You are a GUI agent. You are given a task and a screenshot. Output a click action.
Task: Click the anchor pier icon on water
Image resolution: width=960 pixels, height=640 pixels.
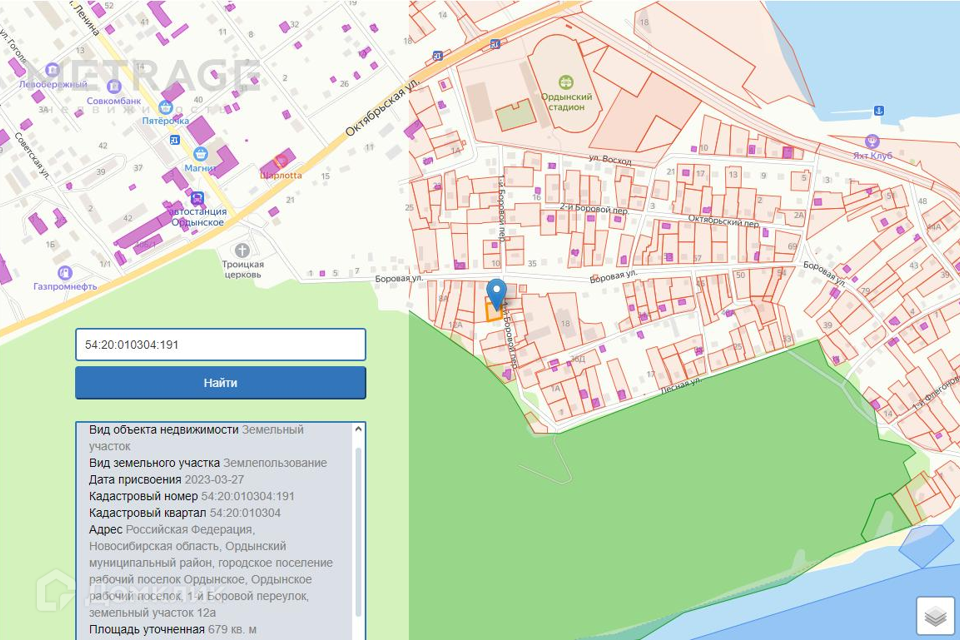coord(879,111)
